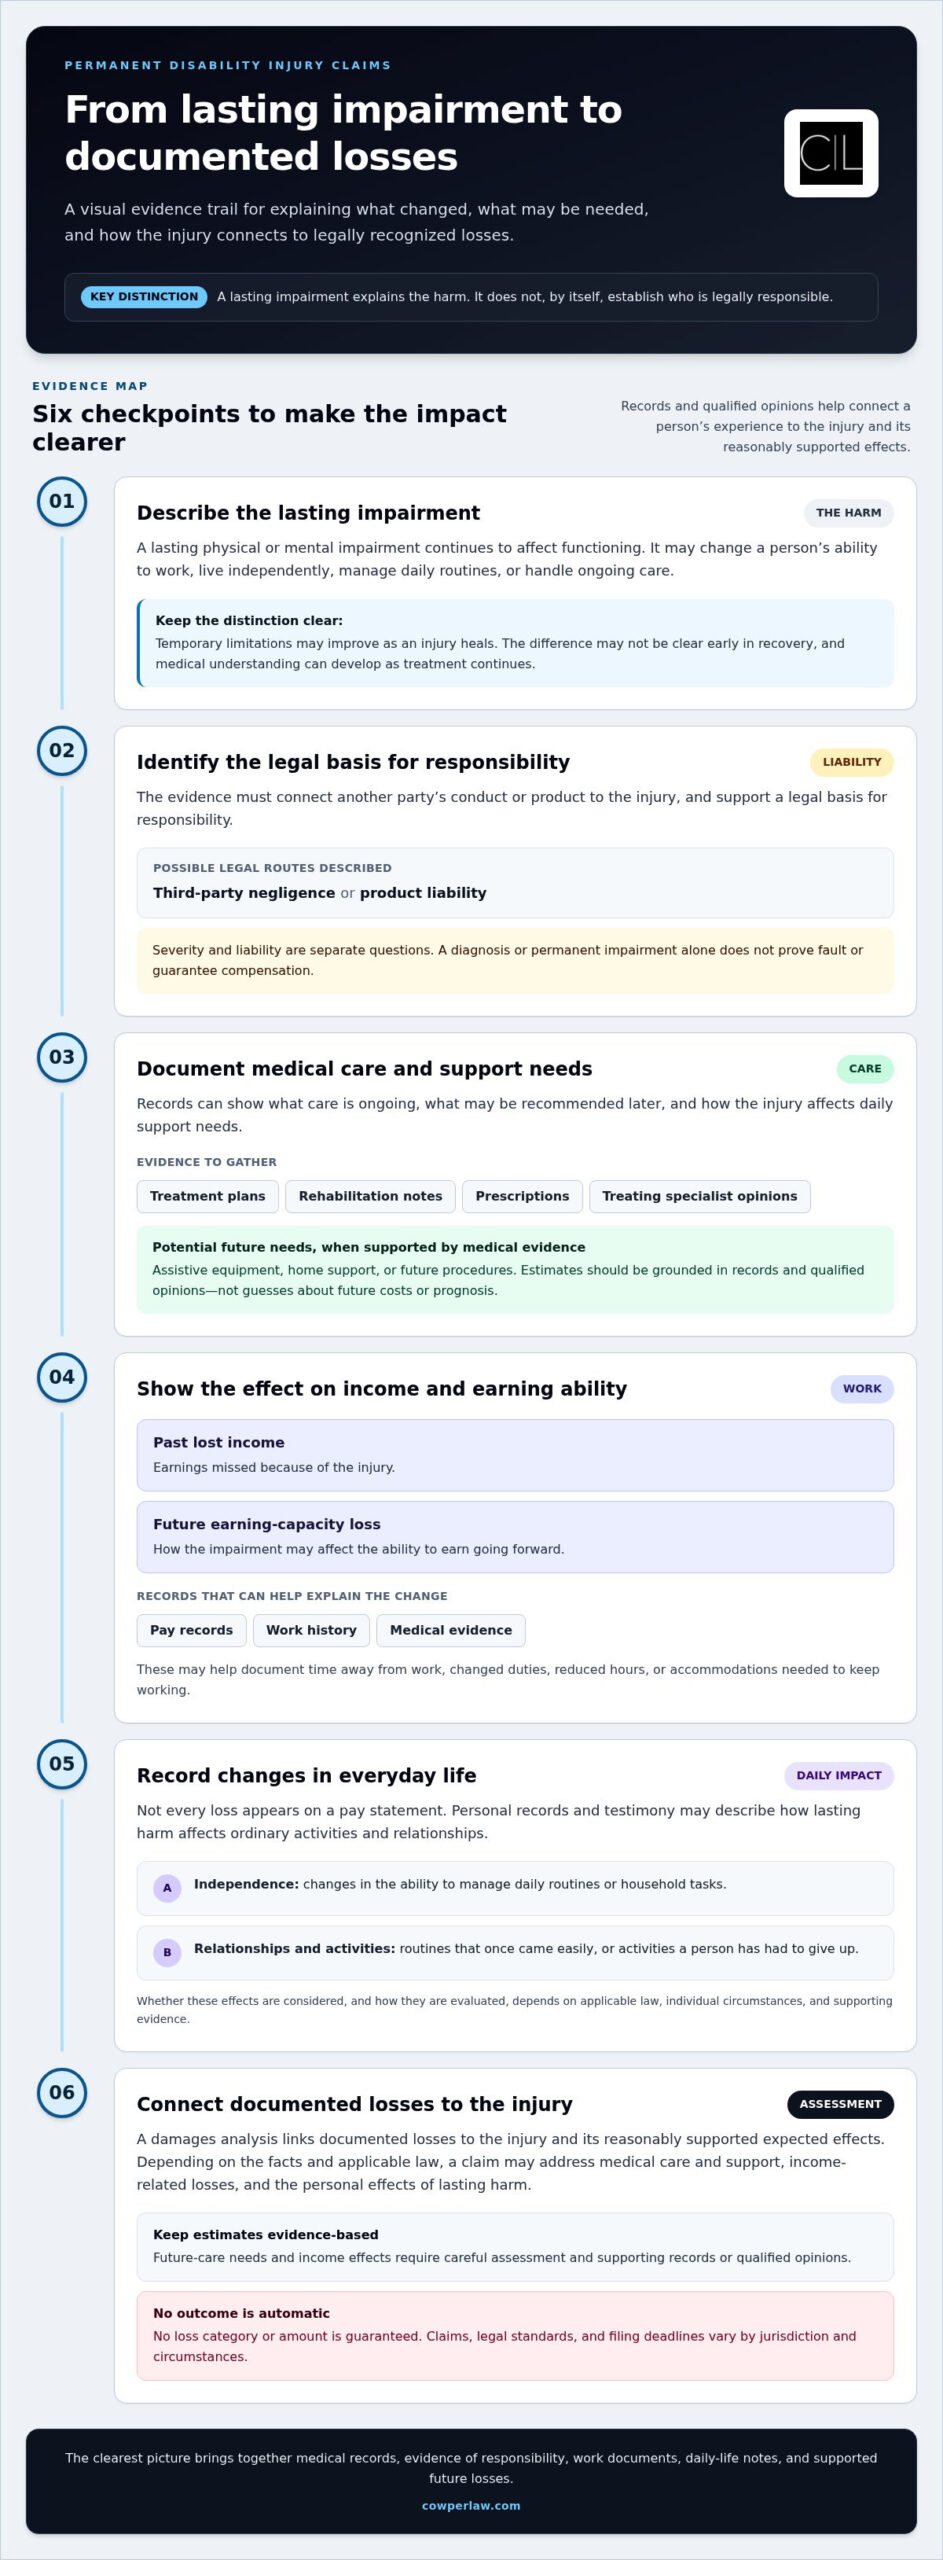
Task: Click the A badge beside Independence
Action: [167, 1888]
